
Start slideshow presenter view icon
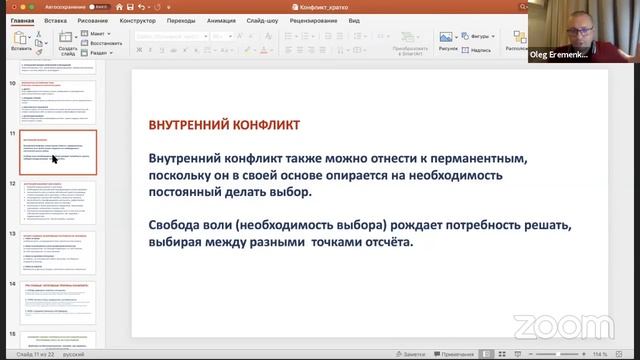(518, 354)
